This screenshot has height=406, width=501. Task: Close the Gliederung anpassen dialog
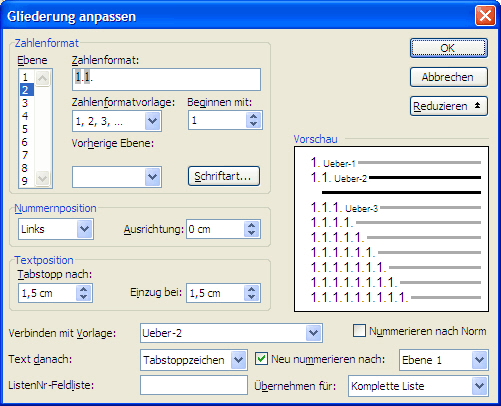pyautogui.click(x=485, y=16)
